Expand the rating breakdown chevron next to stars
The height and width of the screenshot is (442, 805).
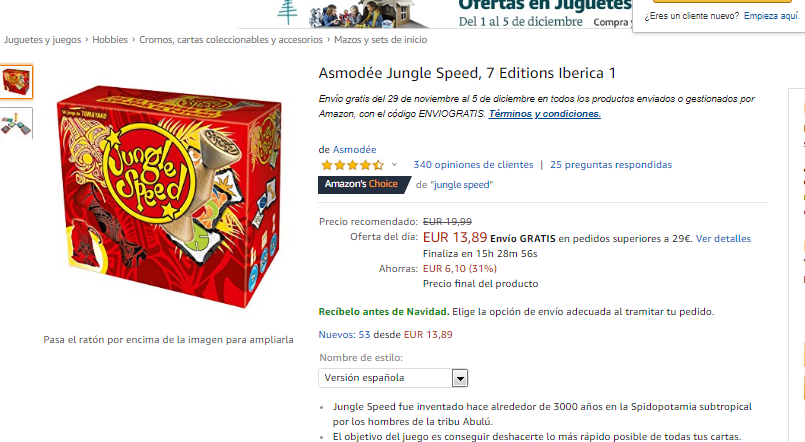click(x=394, y=165)
